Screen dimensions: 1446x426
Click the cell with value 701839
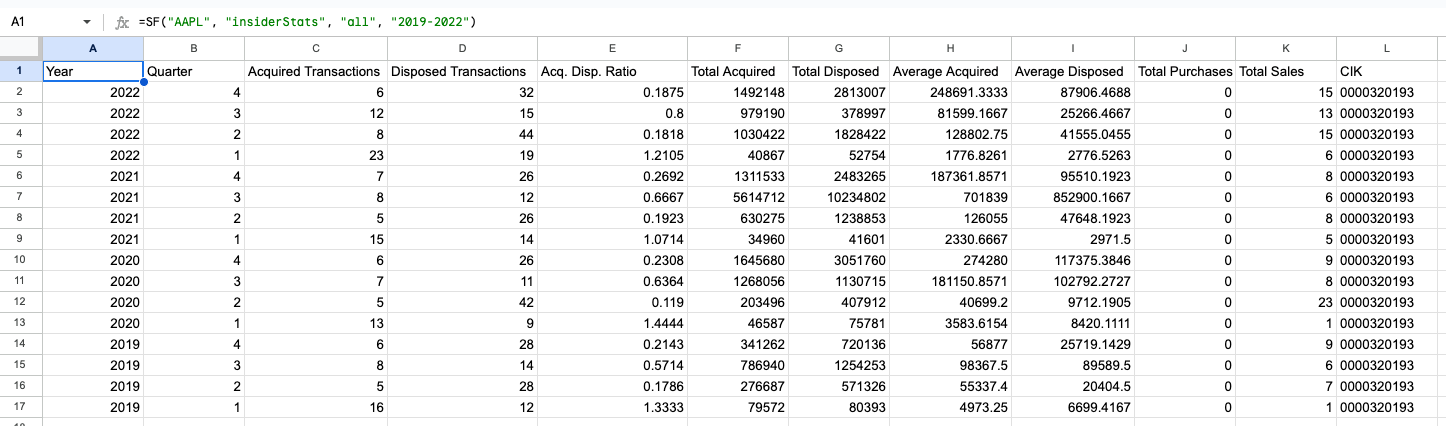[950, 197]
